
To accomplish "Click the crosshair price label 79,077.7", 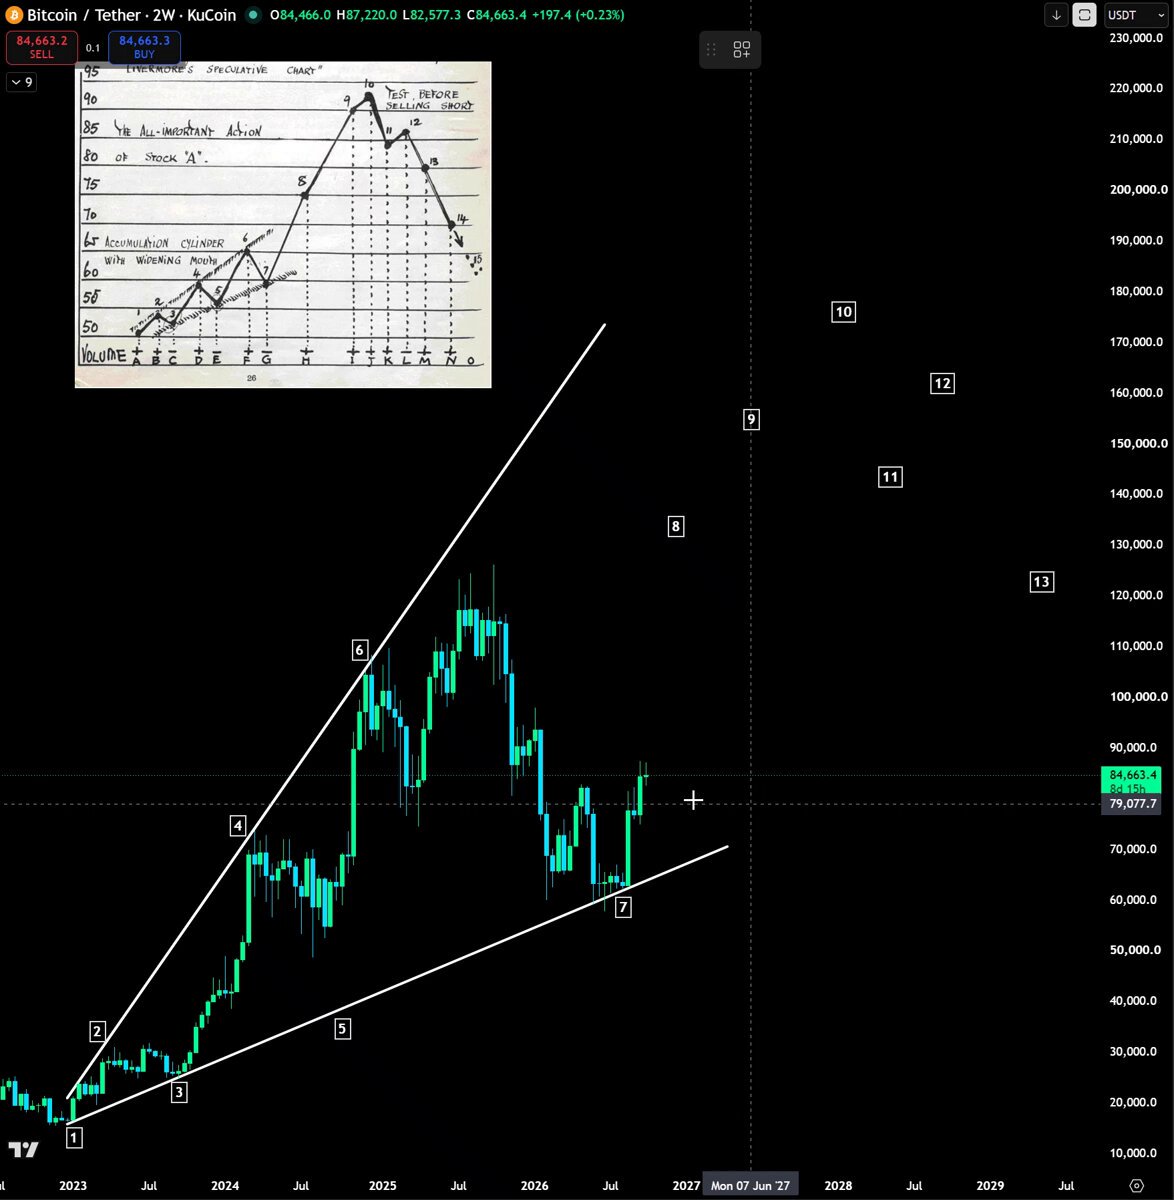I will tap(1132, 804).
